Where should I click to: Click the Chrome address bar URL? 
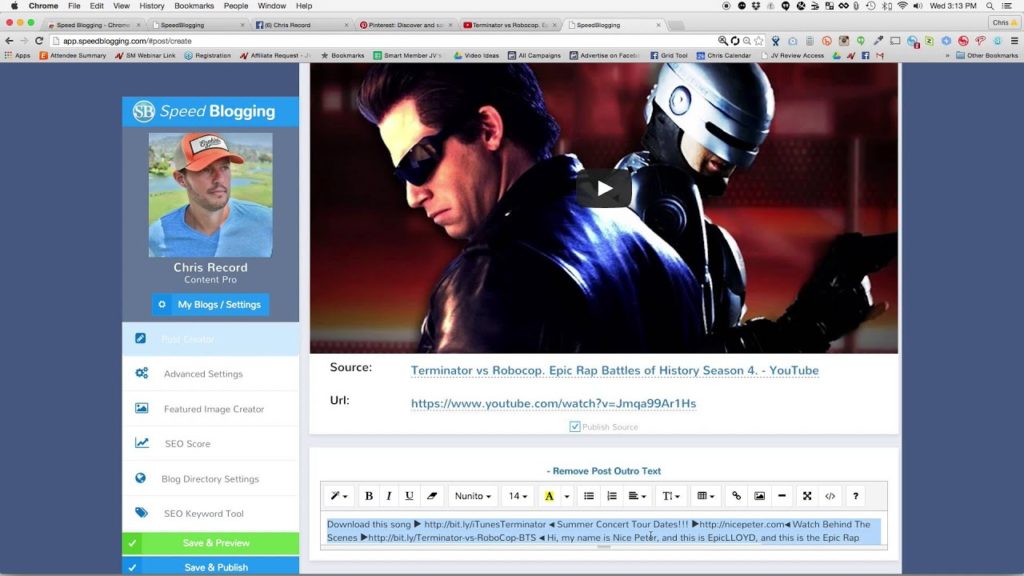[127, 40]
